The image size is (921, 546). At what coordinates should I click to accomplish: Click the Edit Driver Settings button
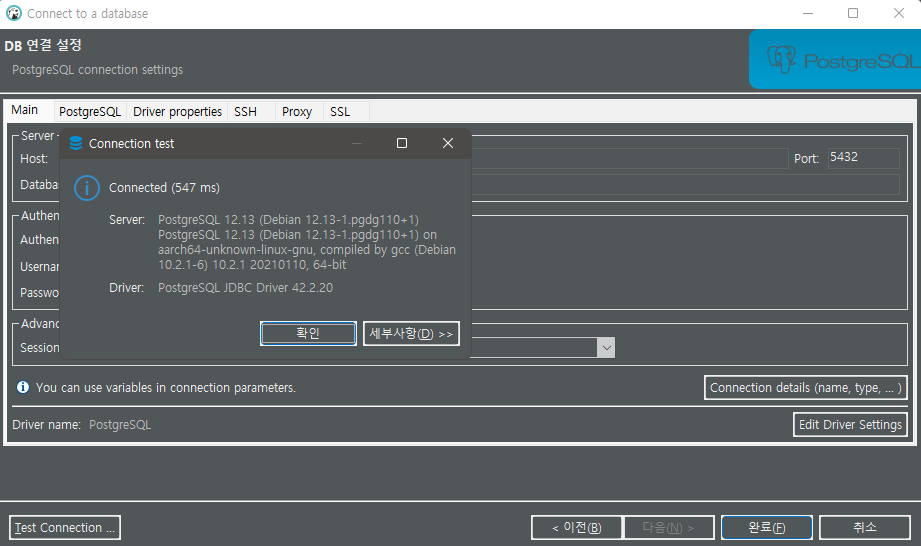(850, 424)
